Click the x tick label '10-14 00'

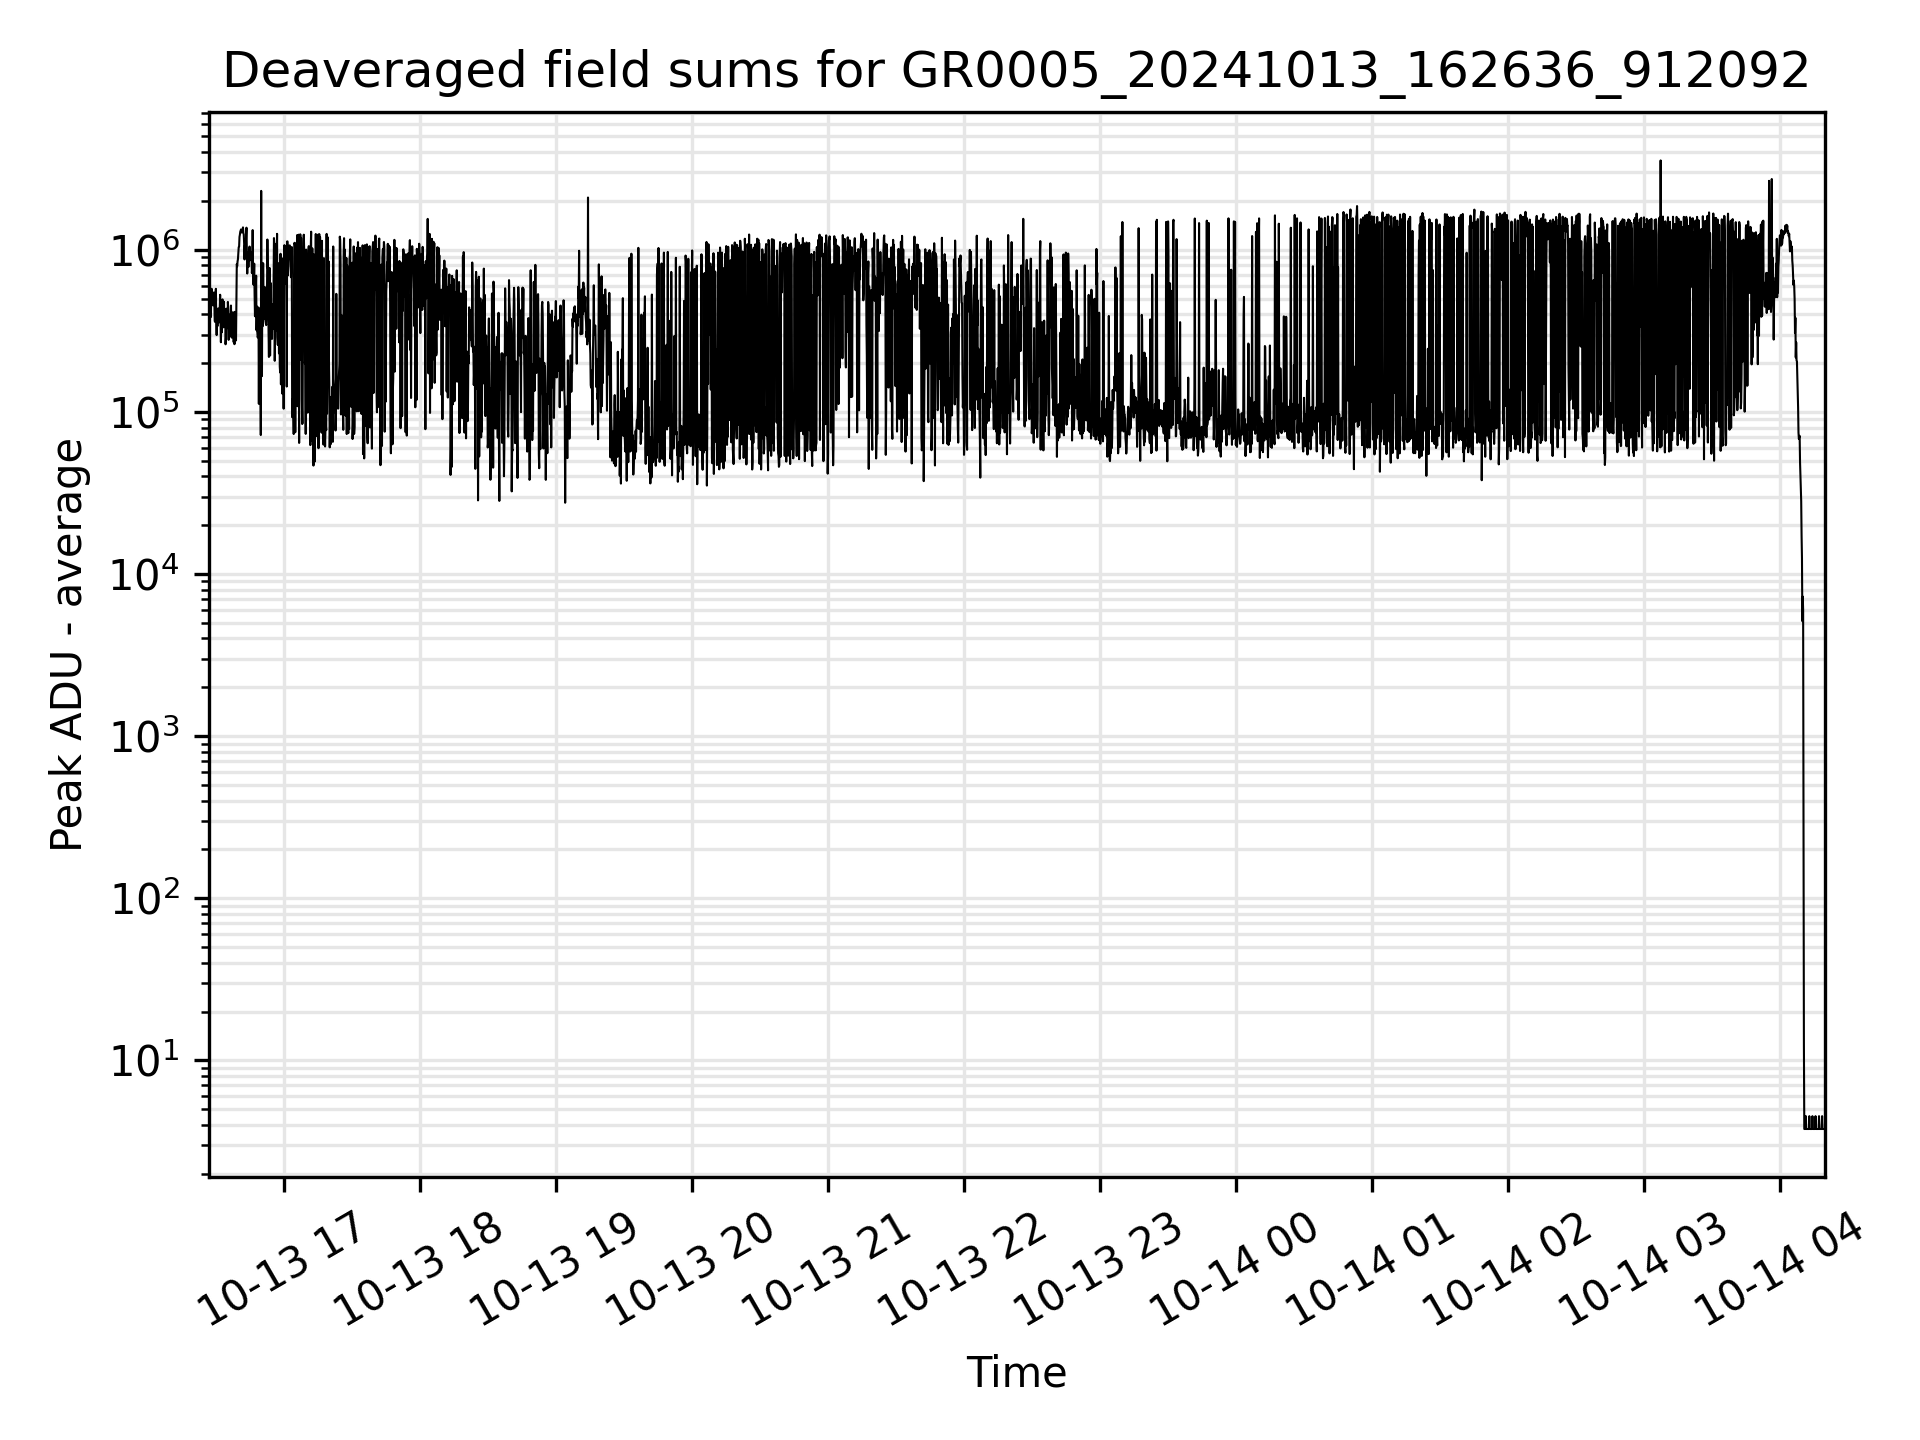coord(1235,1269)
